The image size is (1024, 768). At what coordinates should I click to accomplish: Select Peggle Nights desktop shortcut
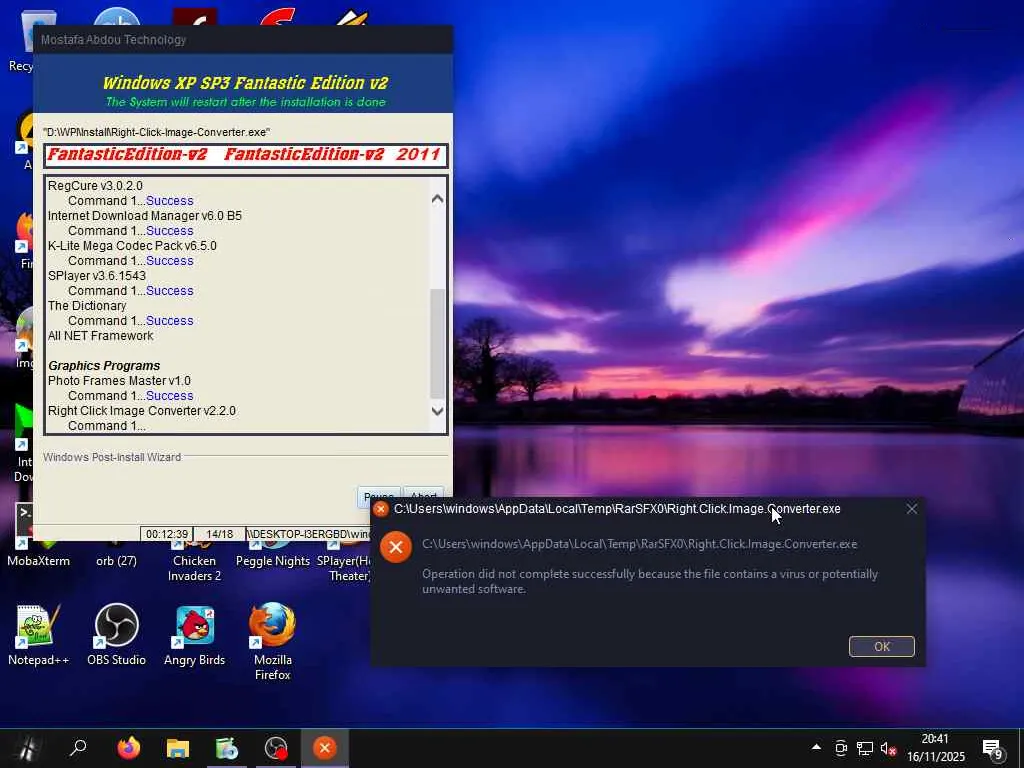click(273, 555)
